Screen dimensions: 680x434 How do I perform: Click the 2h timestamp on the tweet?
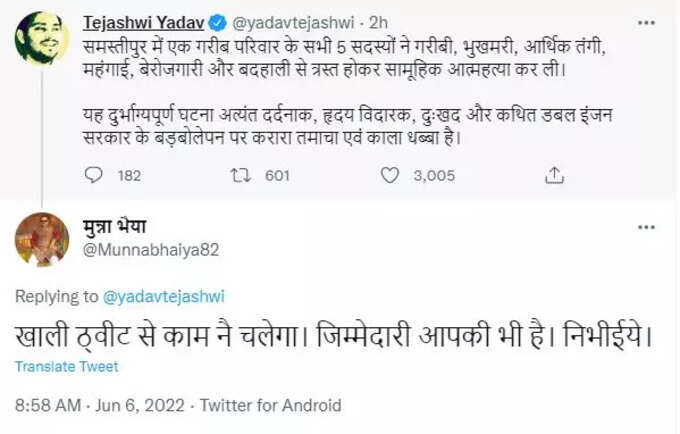378,23
